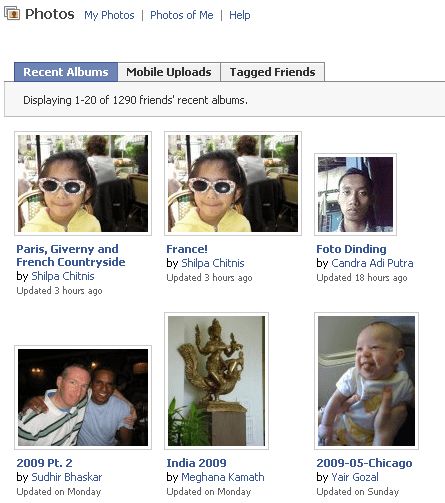Open the 2009-05-Chicago baby thumbnail
This screenshot has height=503, width=445.
366,381
